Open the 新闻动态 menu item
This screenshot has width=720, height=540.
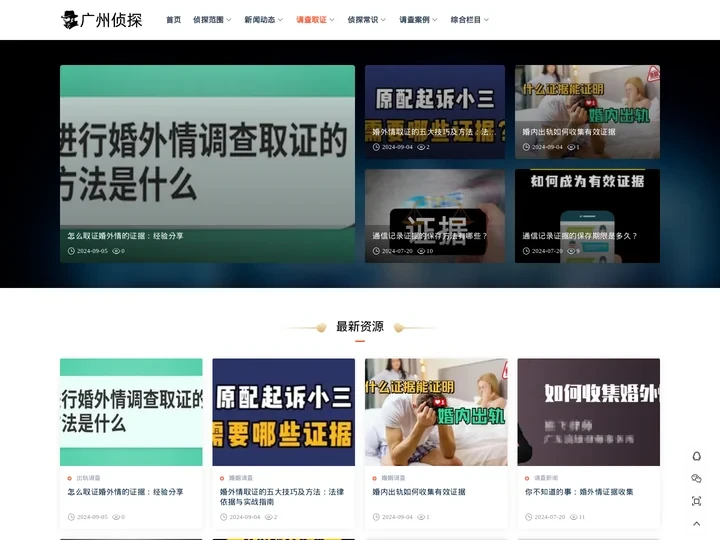(259, 20)
